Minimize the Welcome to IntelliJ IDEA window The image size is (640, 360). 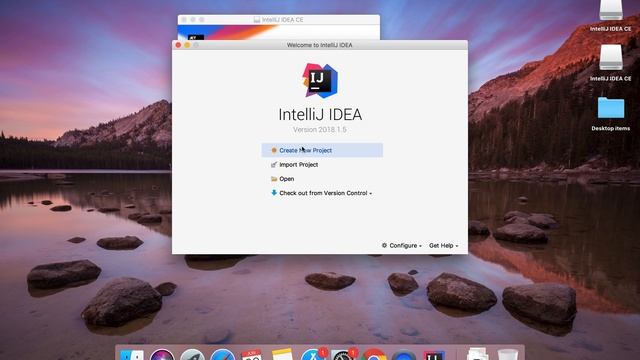(x=187, y=45)
